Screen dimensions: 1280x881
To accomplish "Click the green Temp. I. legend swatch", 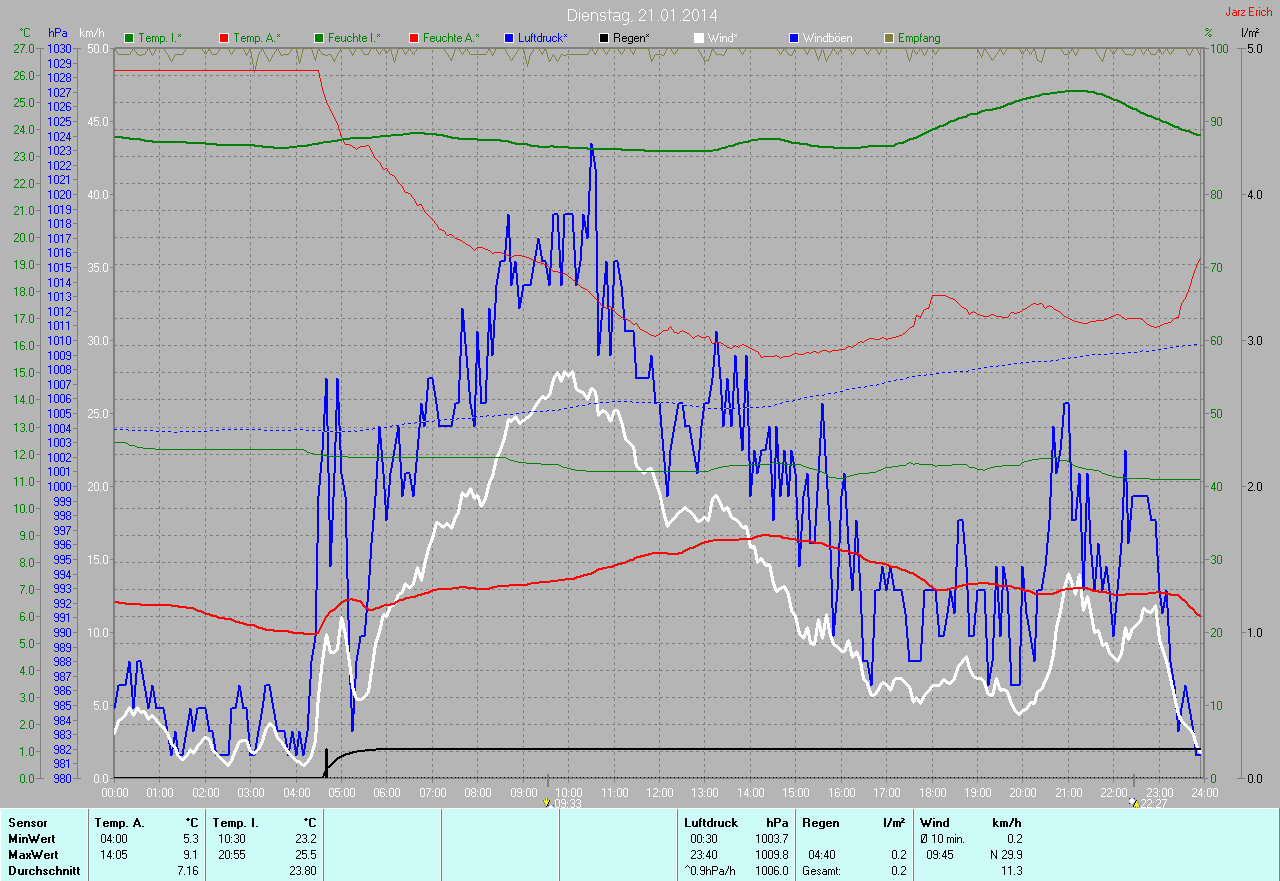I will pyautogui.click(x=128, y=38).
